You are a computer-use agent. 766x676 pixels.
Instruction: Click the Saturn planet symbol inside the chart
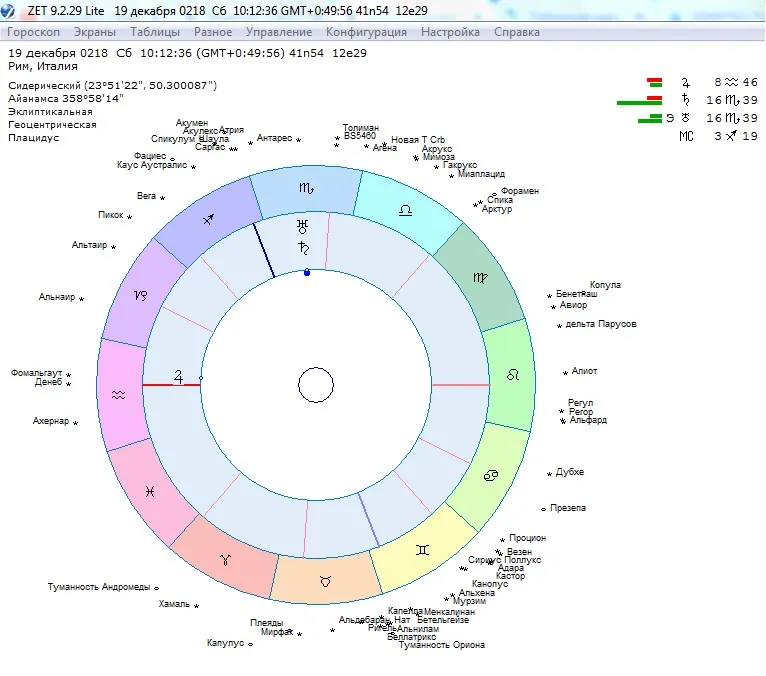(301, 246)
